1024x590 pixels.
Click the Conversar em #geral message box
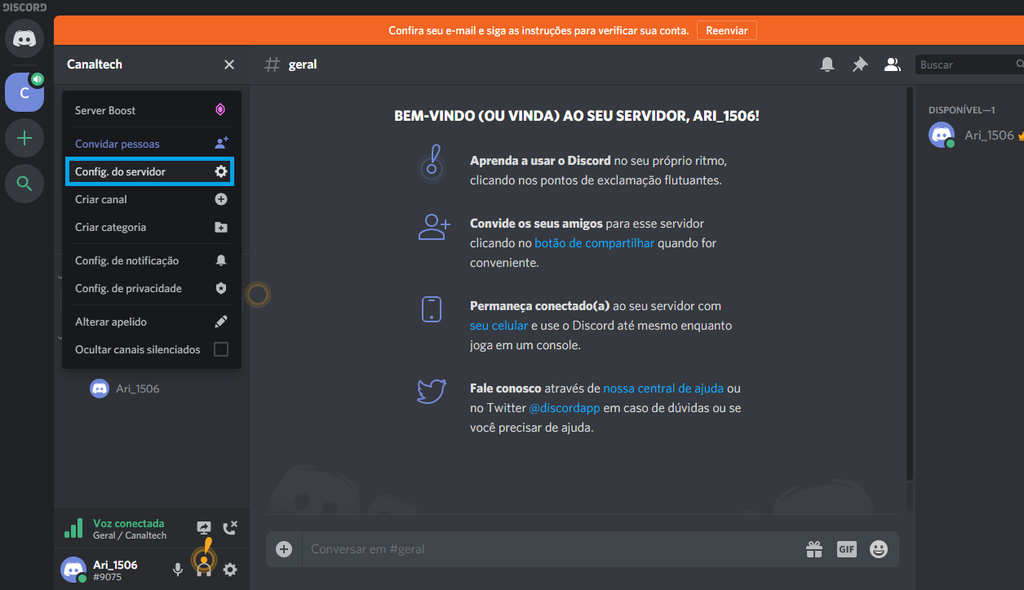point(552,549)
